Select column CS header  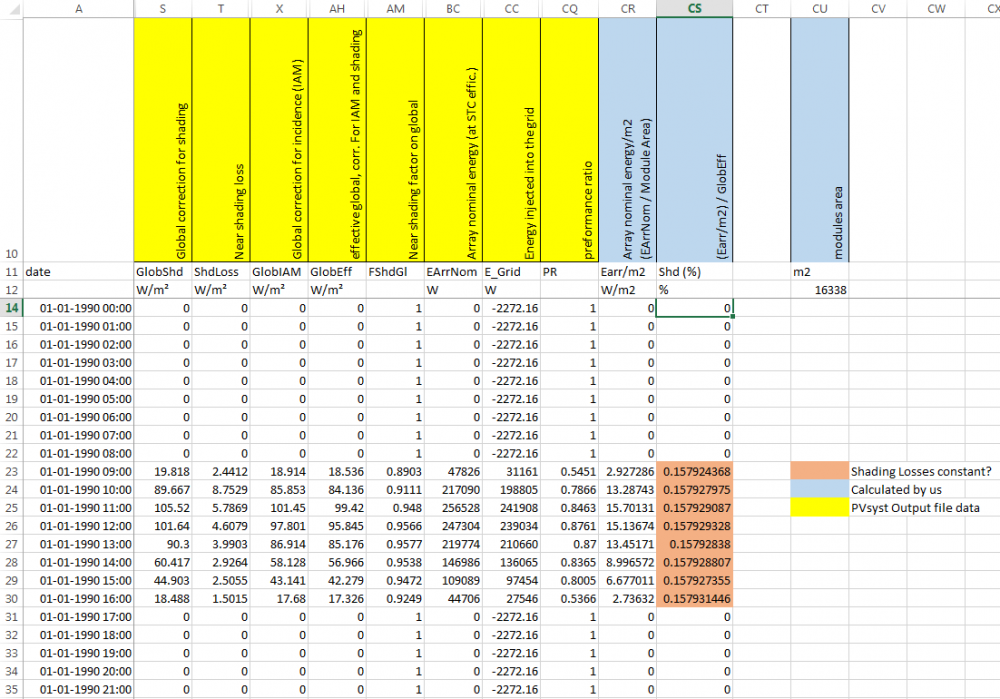click(x=694, y=8)
